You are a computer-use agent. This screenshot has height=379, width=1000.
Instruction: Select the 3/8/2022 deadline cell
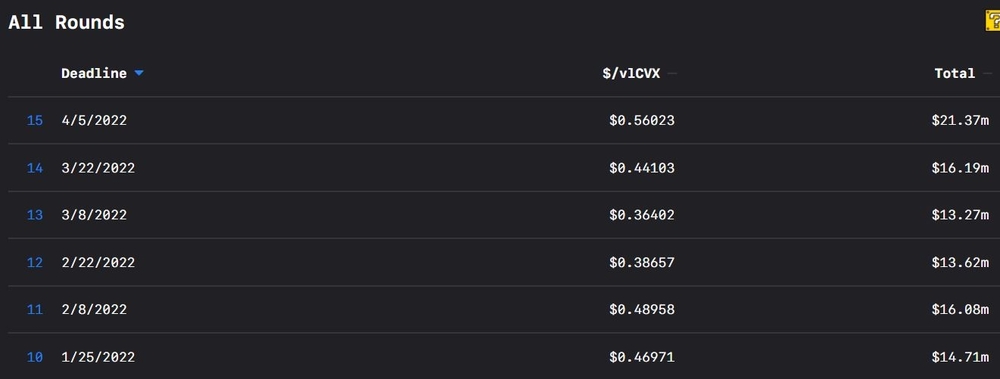(94, 215)
